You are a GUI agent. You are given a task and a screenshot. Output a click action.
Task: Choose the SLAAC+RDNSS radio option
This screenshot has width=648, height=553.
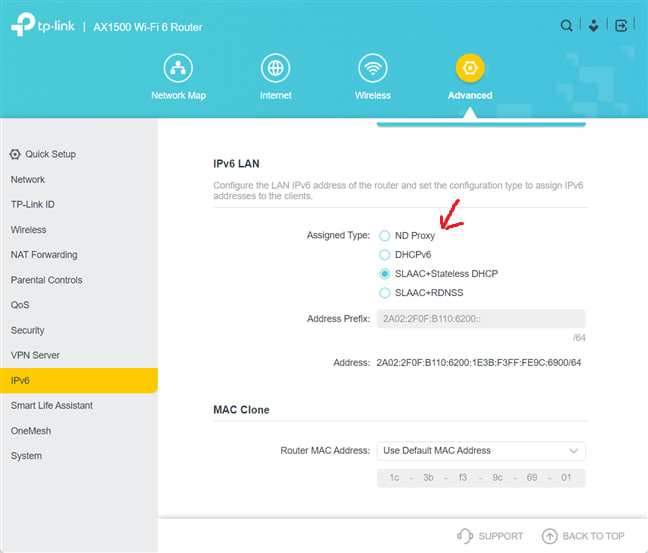click(385, 293)
